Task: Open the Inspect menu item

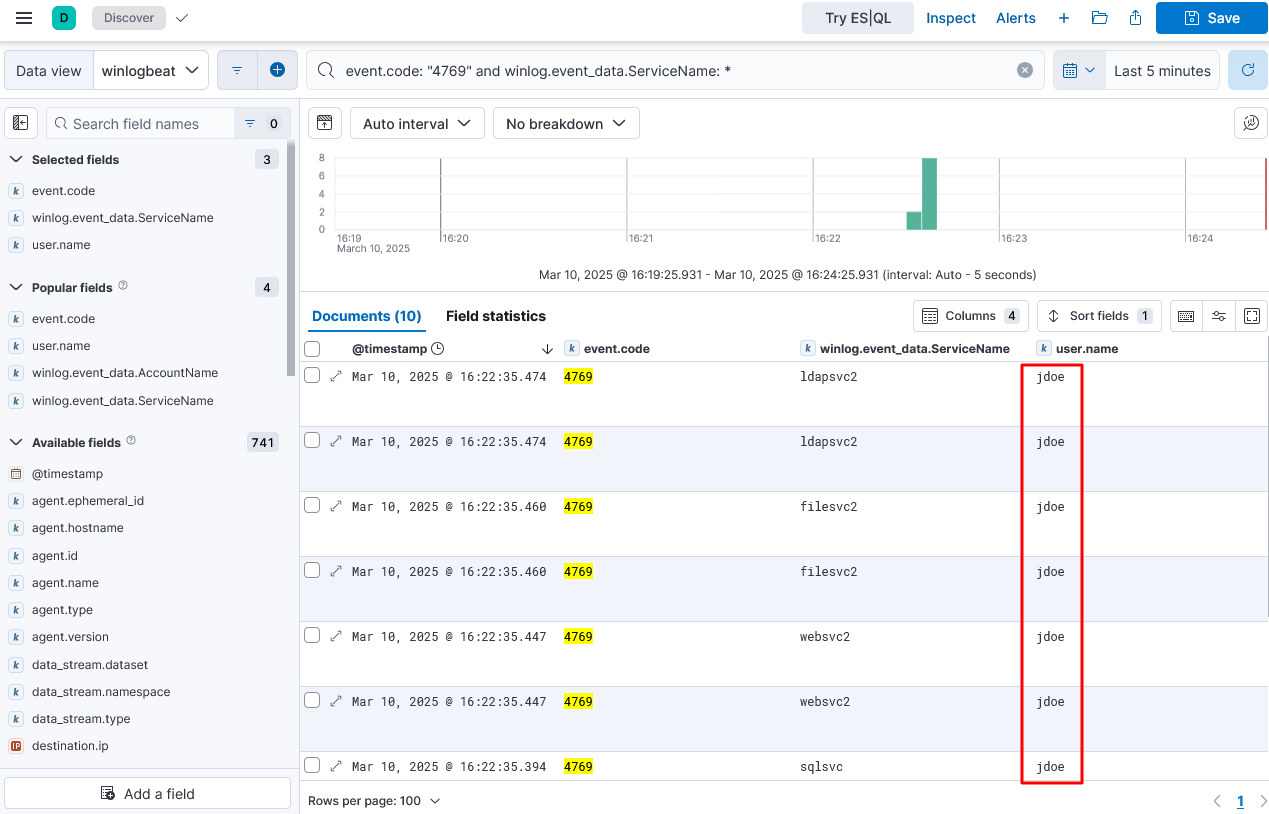Action: tap(950, 18)
